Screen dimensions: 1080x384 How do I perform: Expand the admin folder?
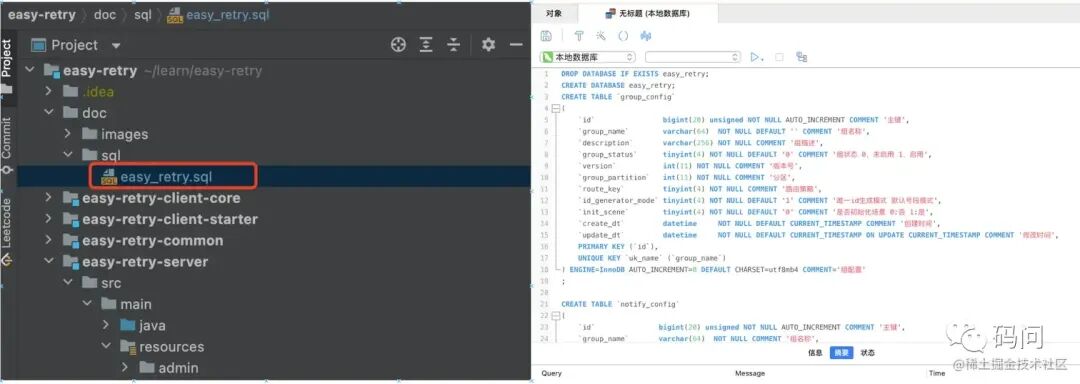coord(125,368)
